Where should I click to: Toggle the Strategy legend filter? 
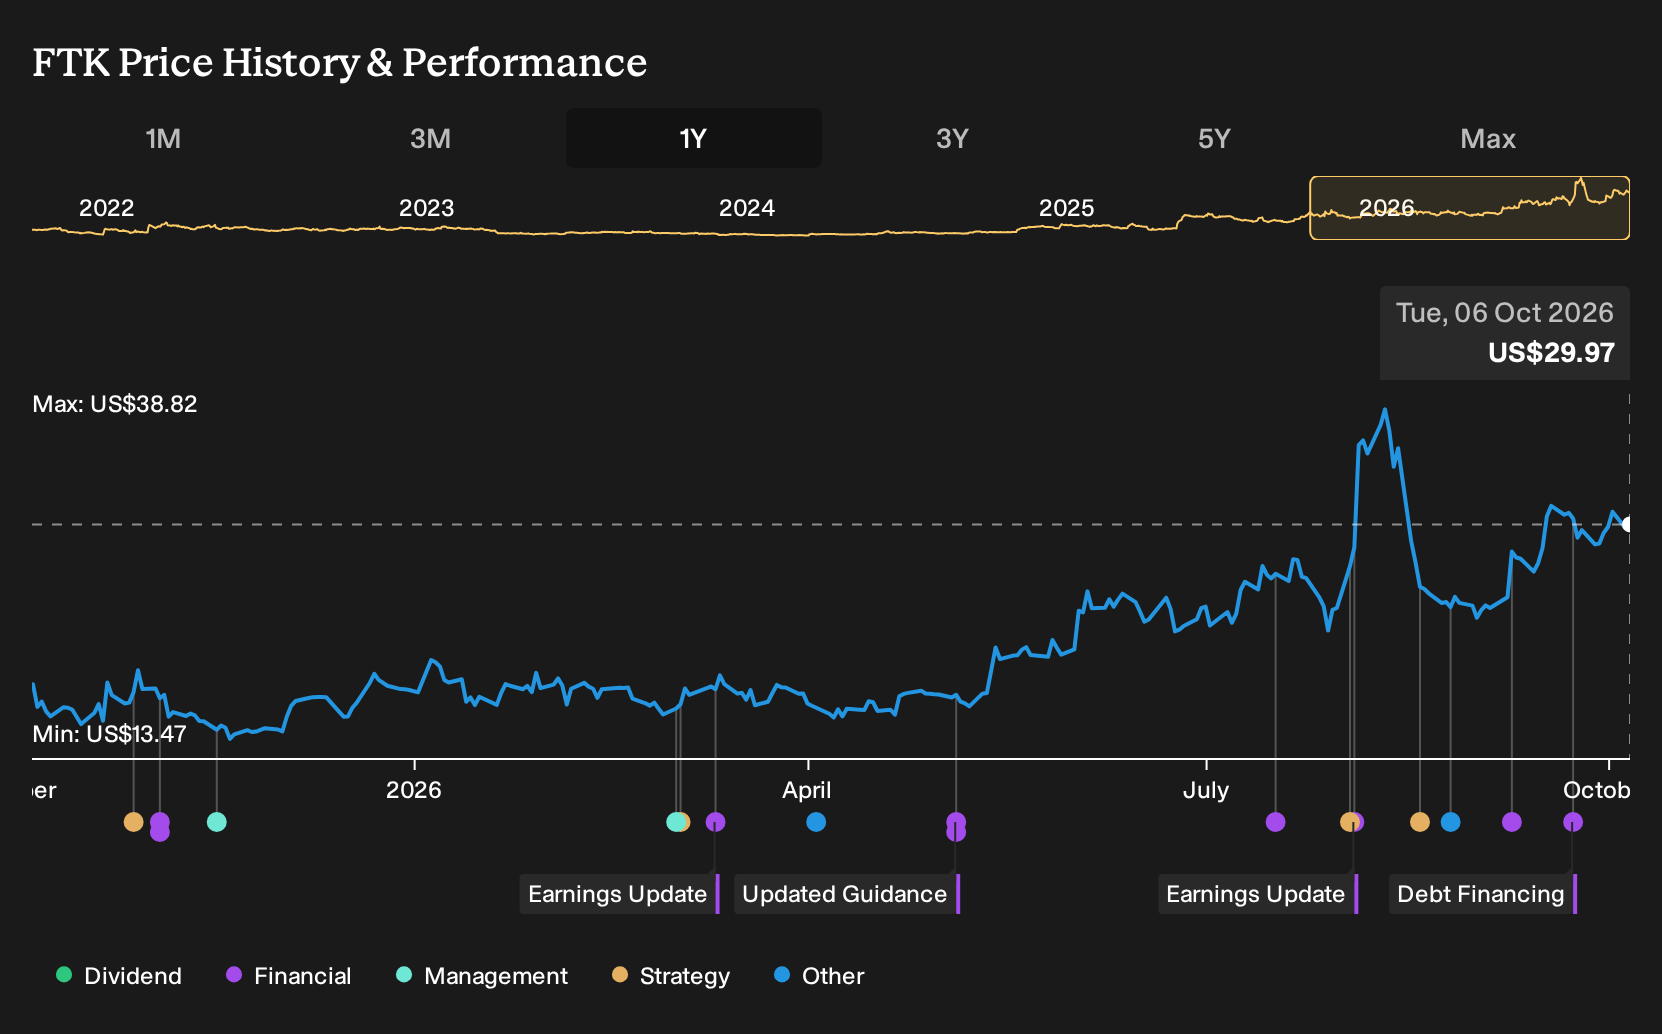coord(671,976)
